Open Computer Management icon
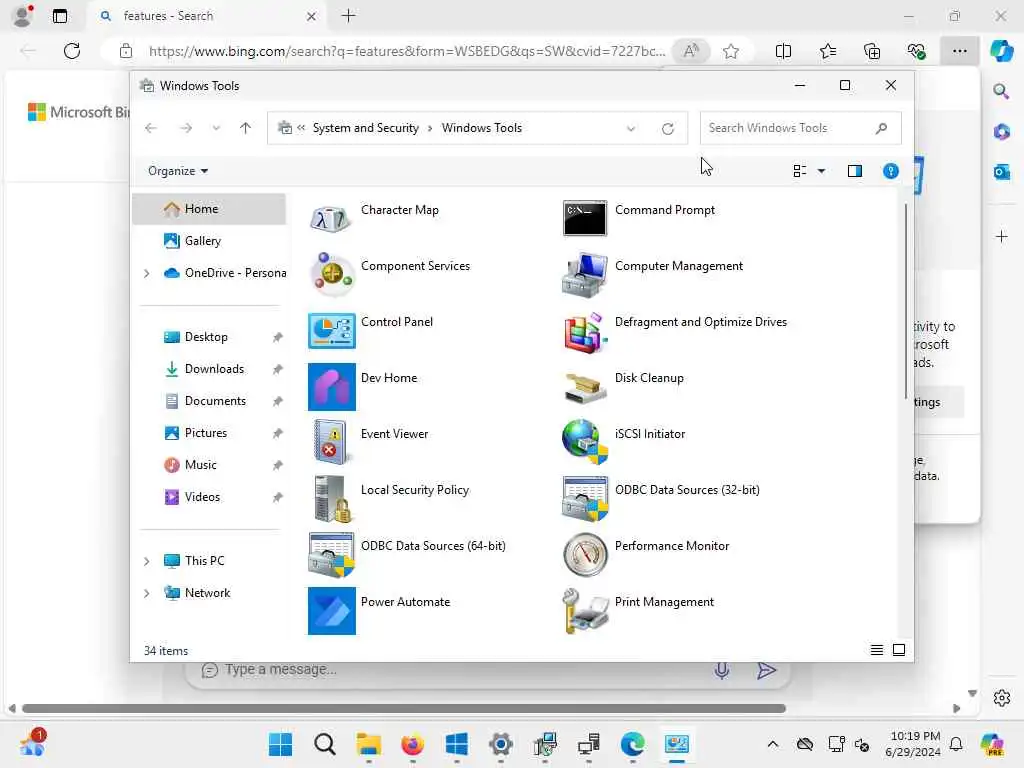Screen dimensions: 1024x768 (x=584, y=274)
